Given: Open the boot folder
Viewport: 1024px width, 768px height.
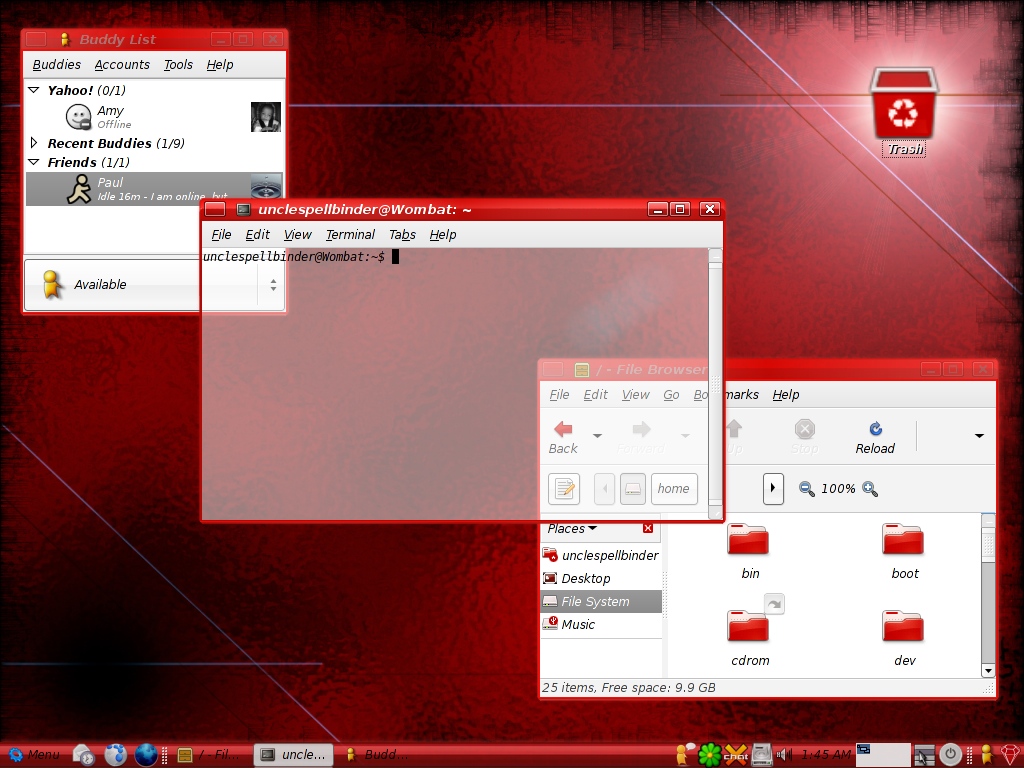Looking at the screenshot, I should (x=904, y=552).
